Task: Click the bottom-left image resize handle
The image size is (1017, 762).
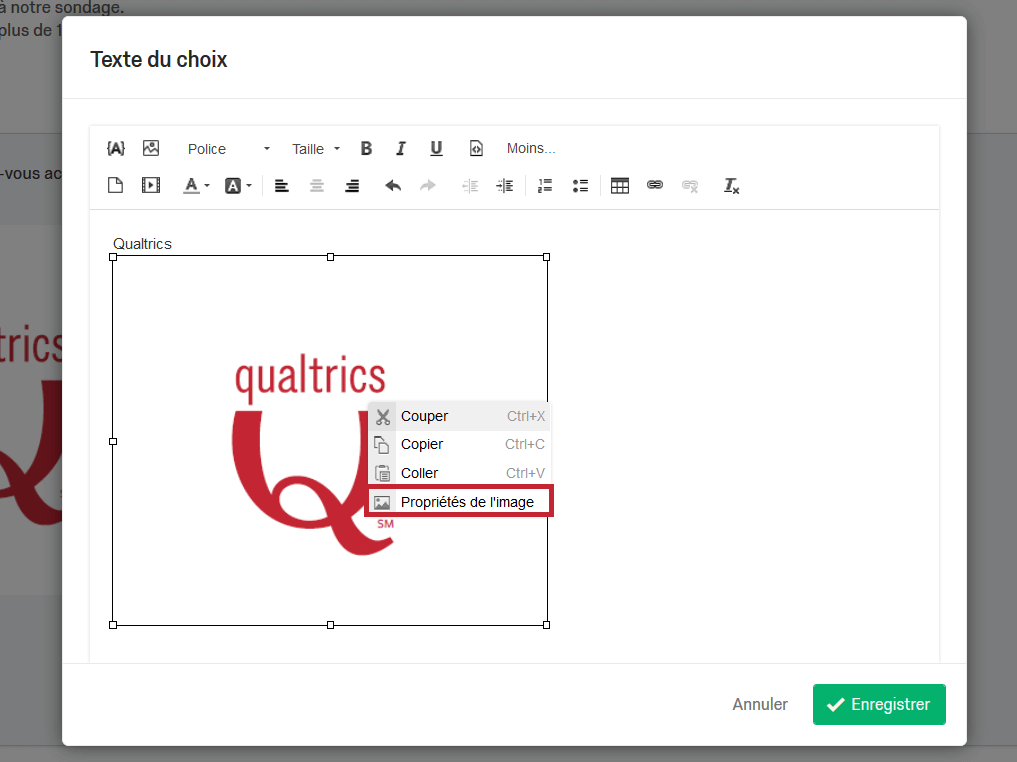Action: click(113, 625)
